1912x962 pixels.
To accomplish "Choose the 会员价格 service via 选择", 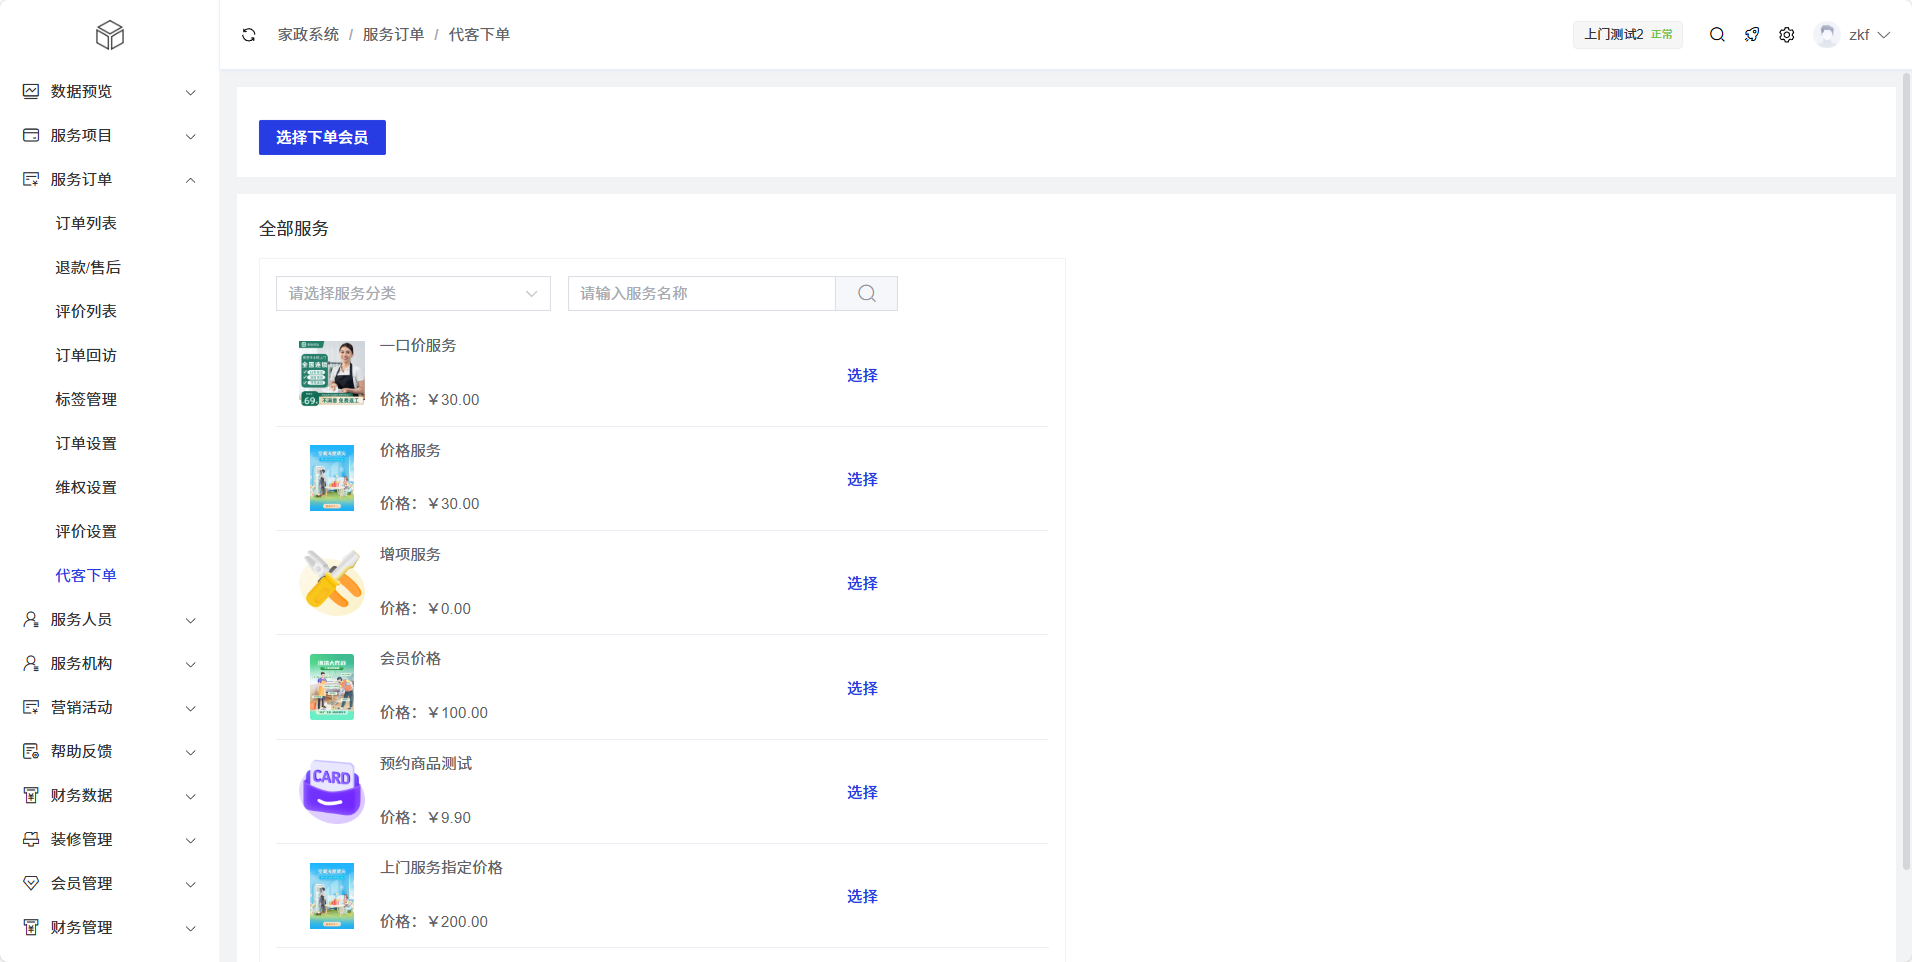I will point(862,689).
